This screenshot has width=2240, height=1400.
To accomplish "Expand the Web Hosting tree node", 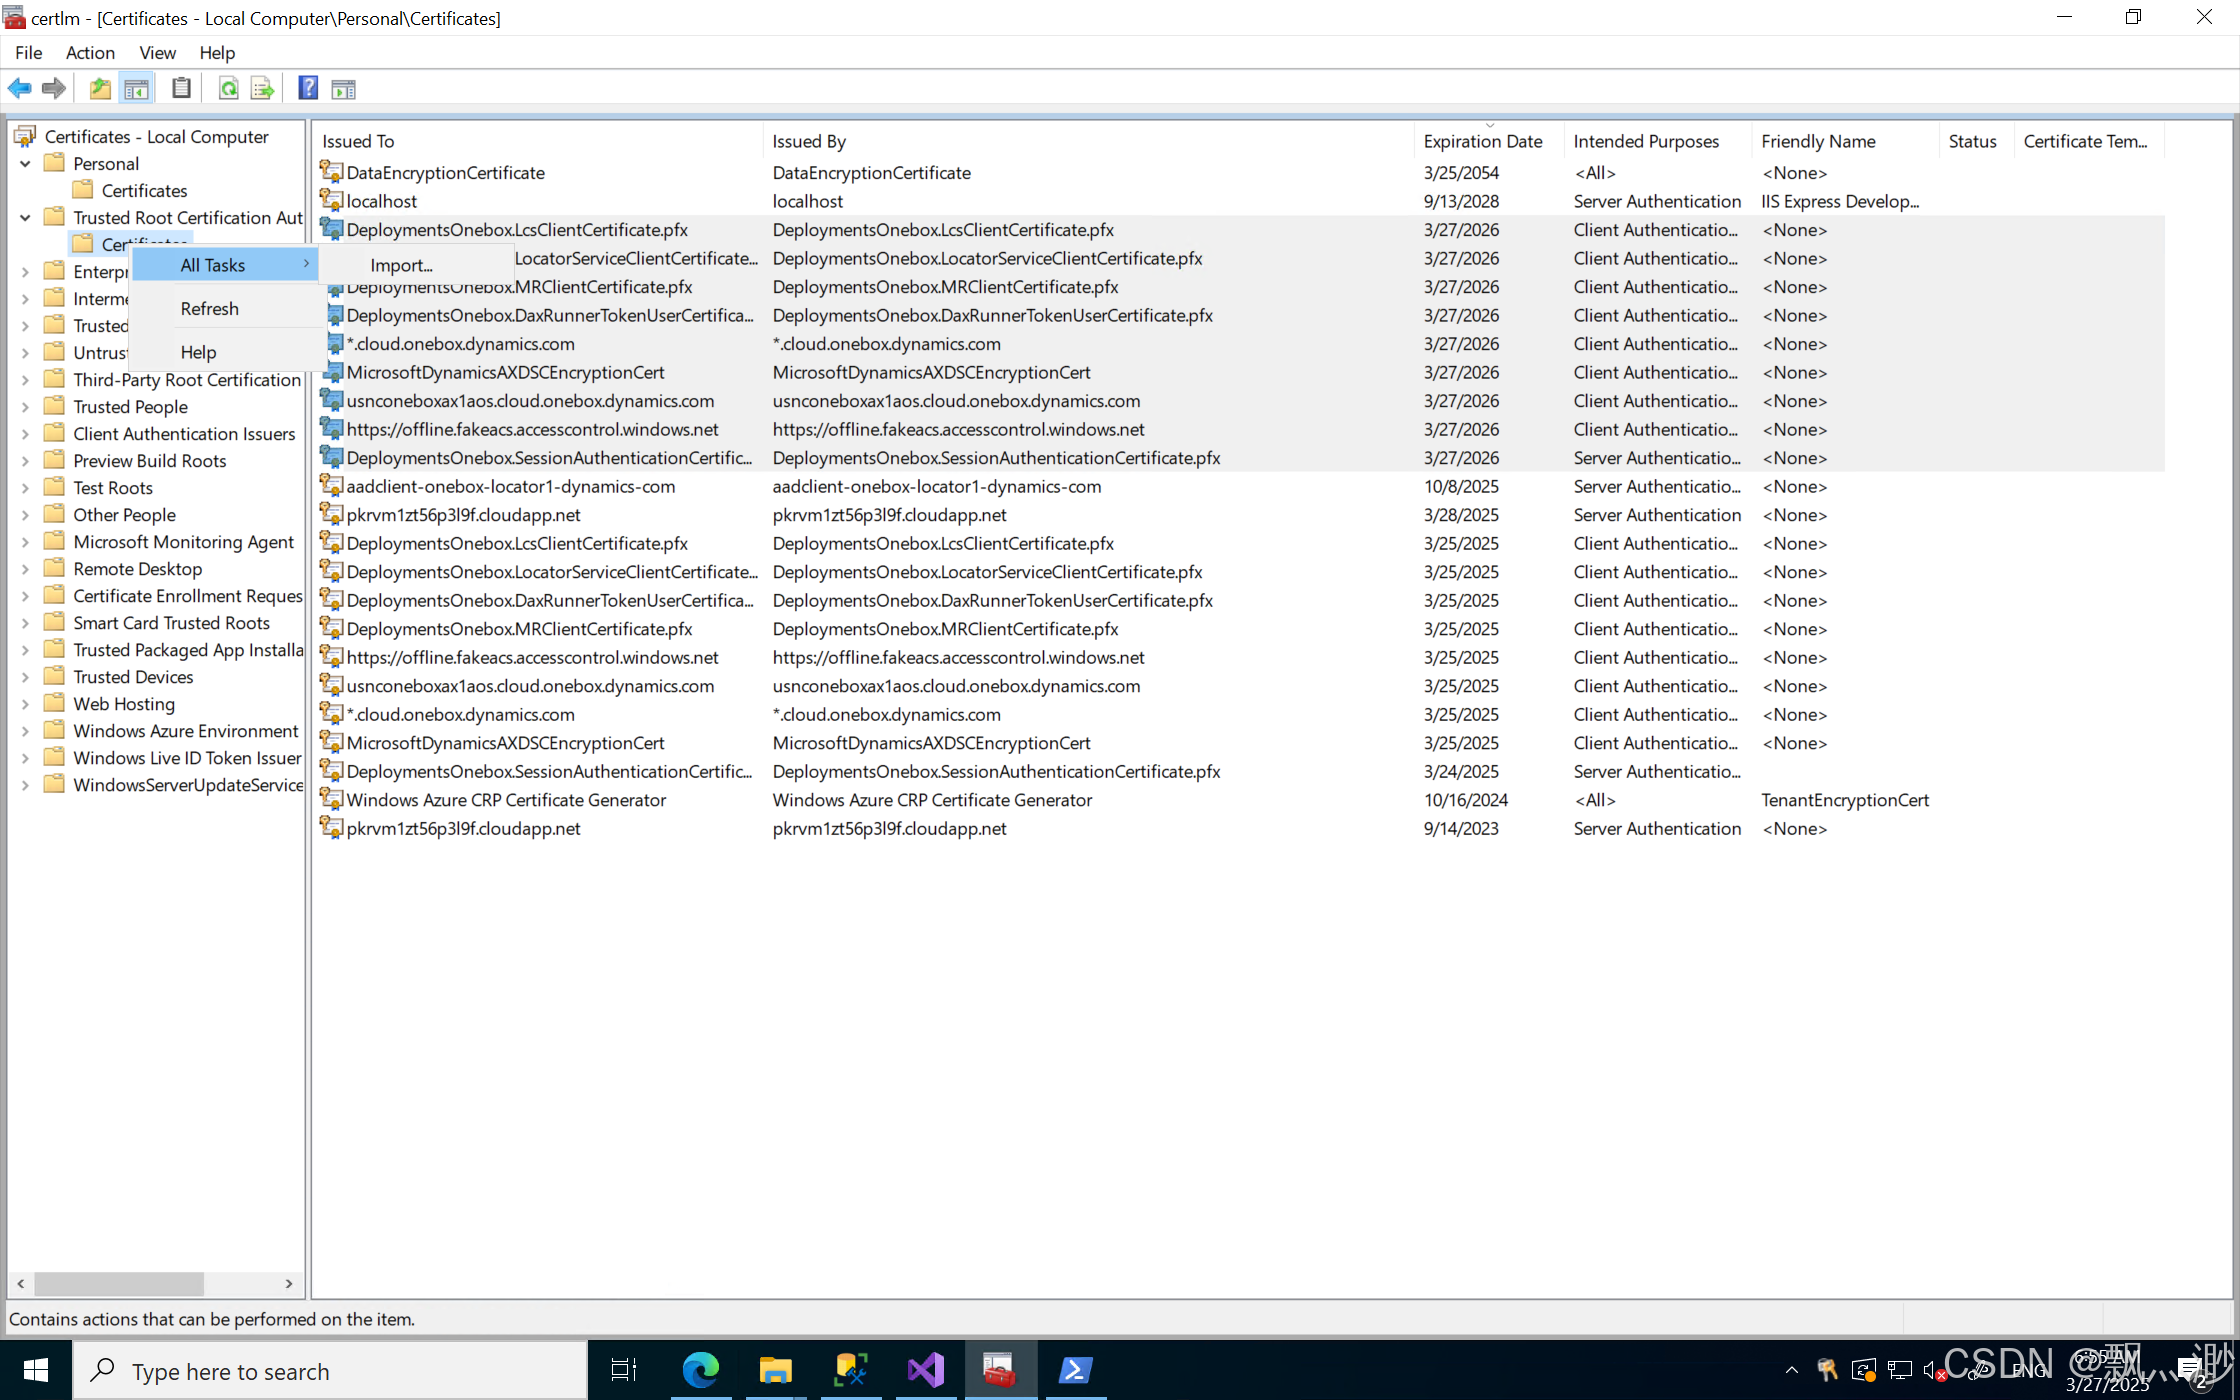I will point(25,704).
